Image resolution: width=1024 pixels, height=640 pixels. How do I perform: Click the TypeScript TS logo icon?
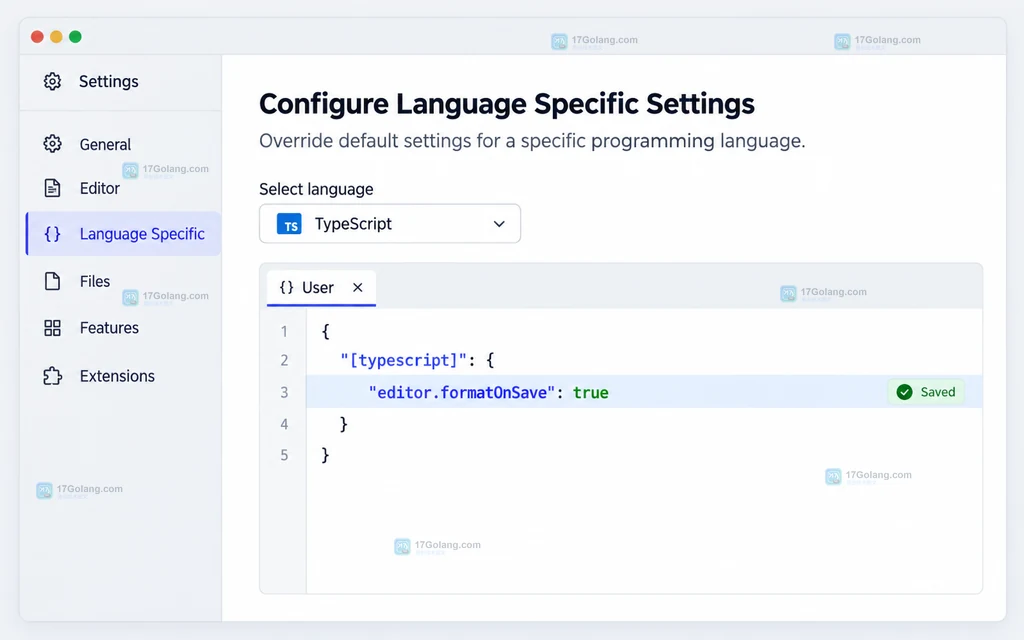[x=289, y=224]
